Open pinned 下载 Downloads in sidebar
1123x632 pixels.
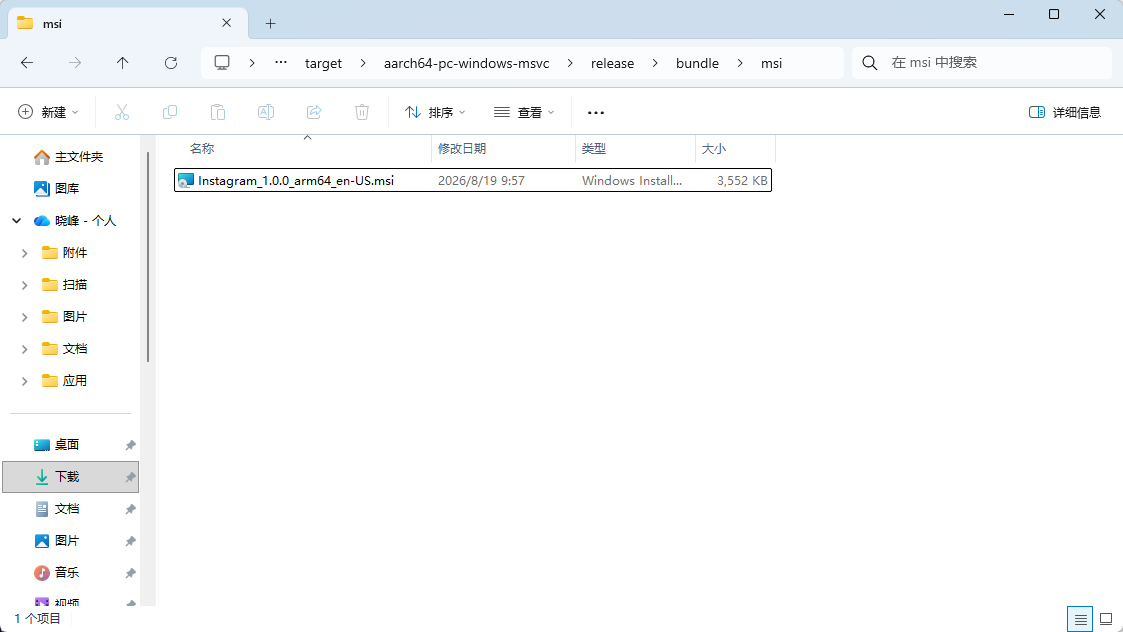[70, 477]
